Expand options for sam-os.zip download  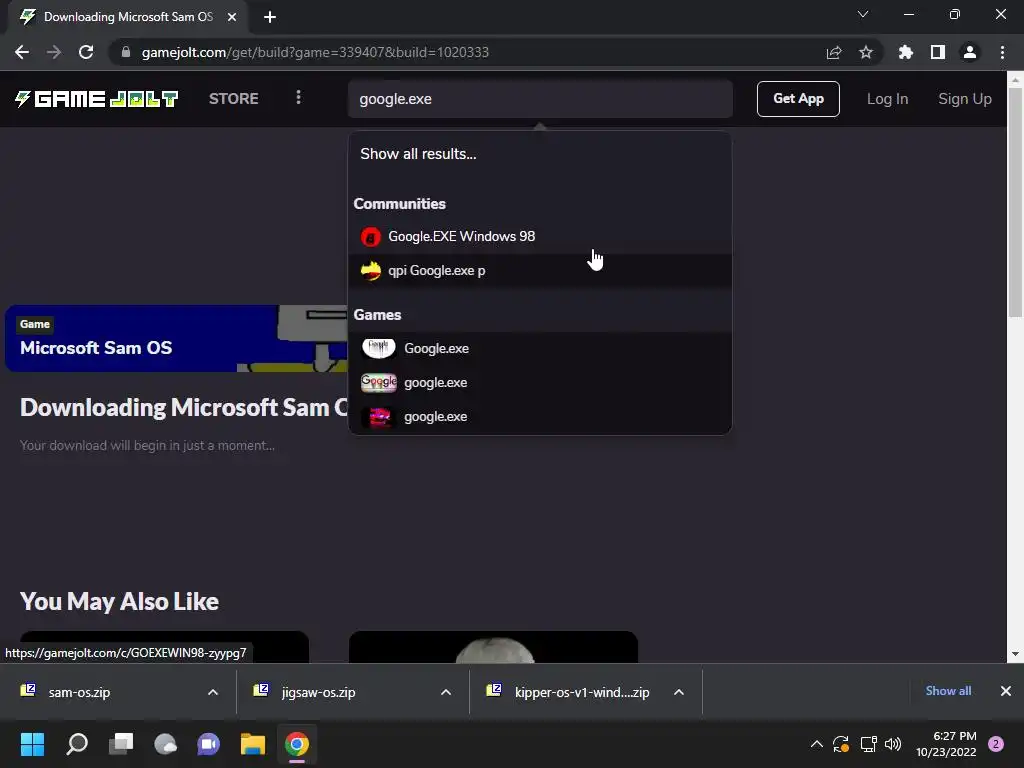click(x=213, y=692)
